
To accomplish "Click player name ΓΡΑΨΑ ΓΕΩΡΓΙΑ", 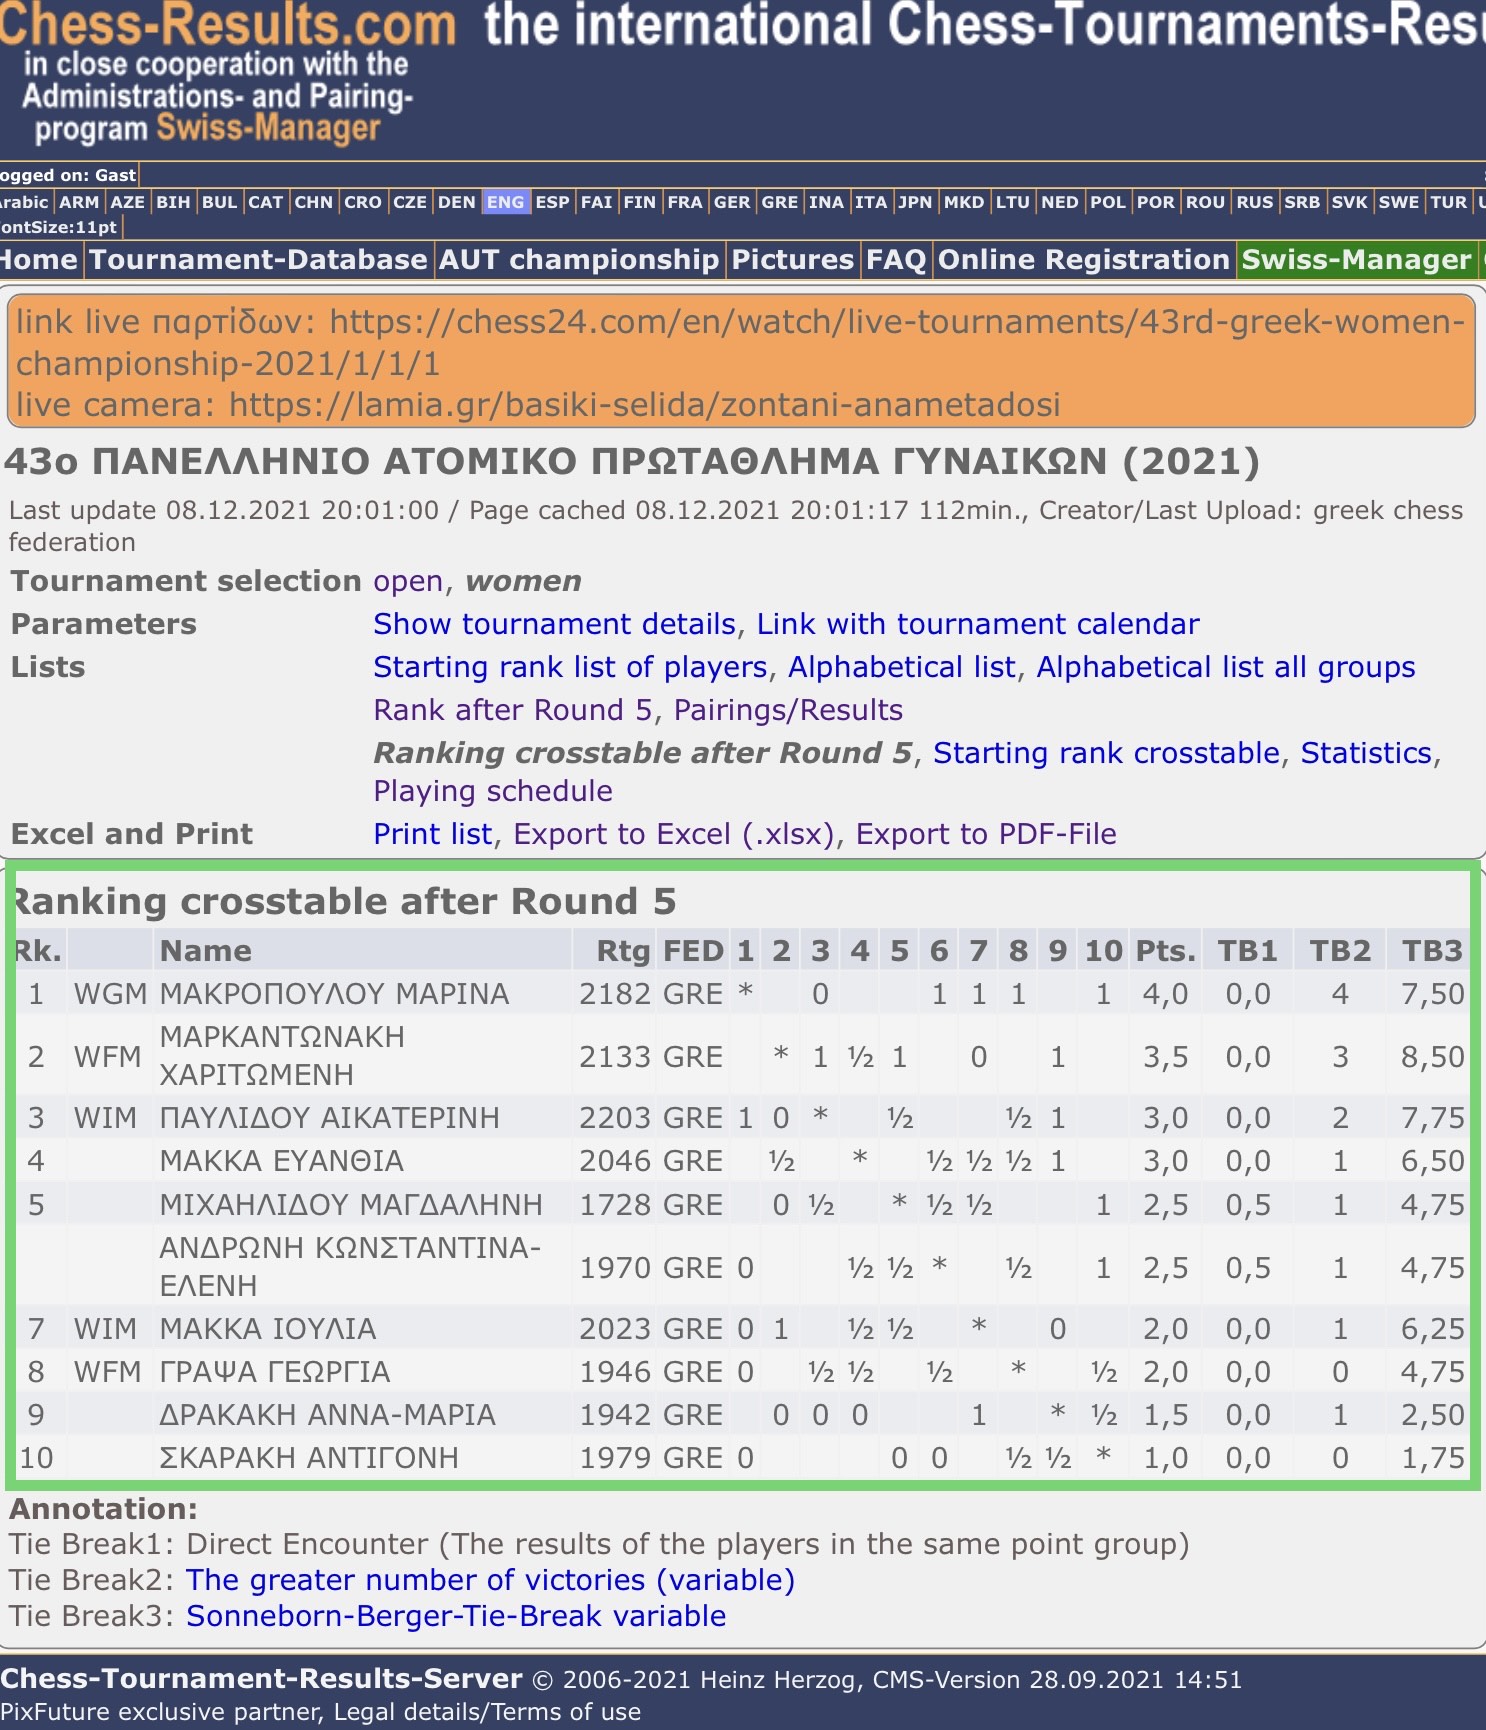I will pyautogui.click(x=275, y=1372).
